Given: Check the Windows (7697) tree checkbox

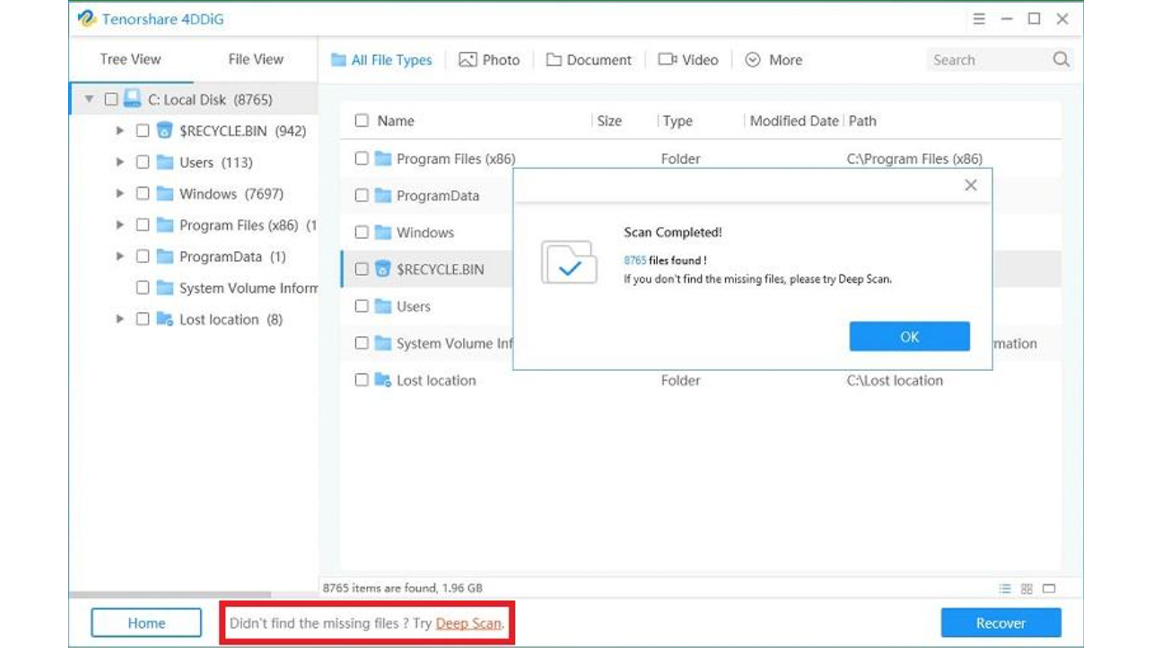Looking at the screenshot, I should [x=143, y=193].
